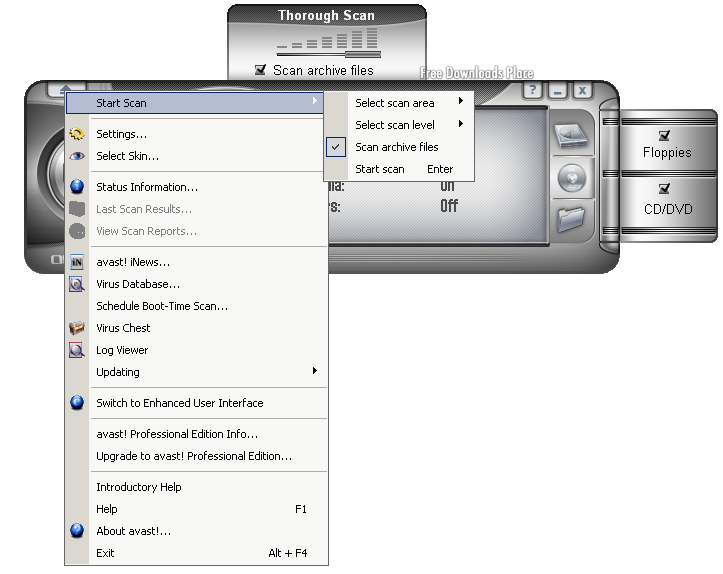723x574 pixels.
Task: Select the folder scan icon
Action: pos(571,219)
